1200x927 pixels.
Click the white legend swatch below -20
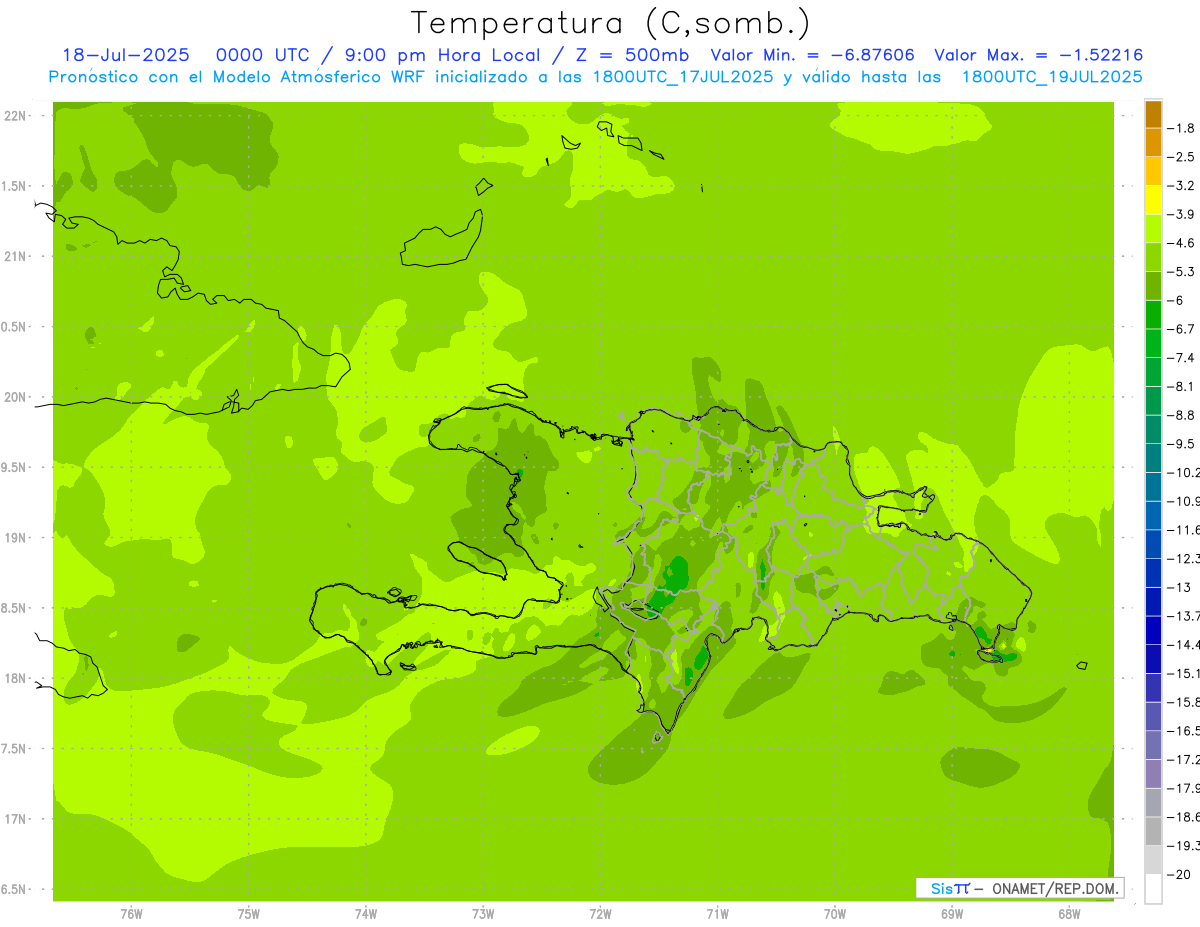pyautogui.click(x=1153, y=889)
